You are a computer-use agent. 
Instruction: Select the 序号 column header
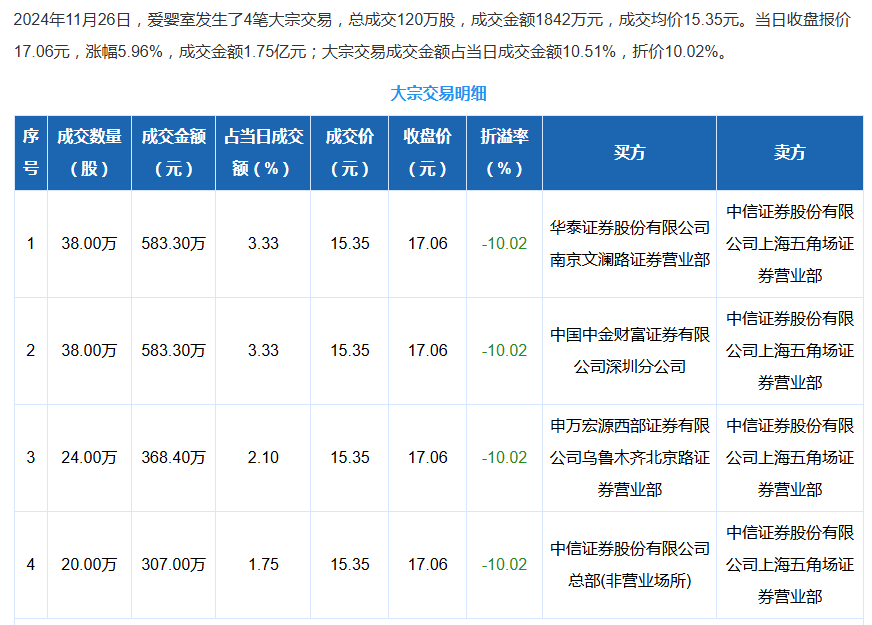(x=31, y=153)
